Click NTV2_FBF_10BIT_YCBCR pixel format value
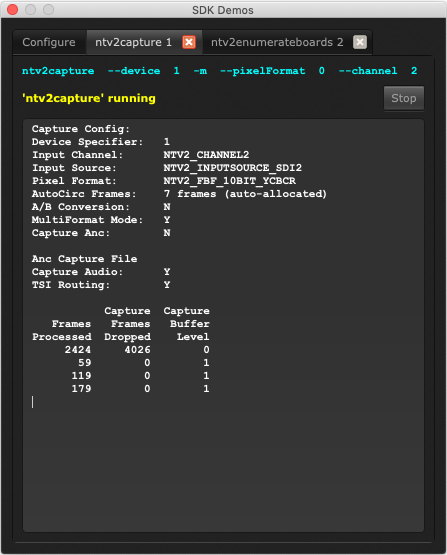This screenshot has height=555, width=447. tap(229, 181)
